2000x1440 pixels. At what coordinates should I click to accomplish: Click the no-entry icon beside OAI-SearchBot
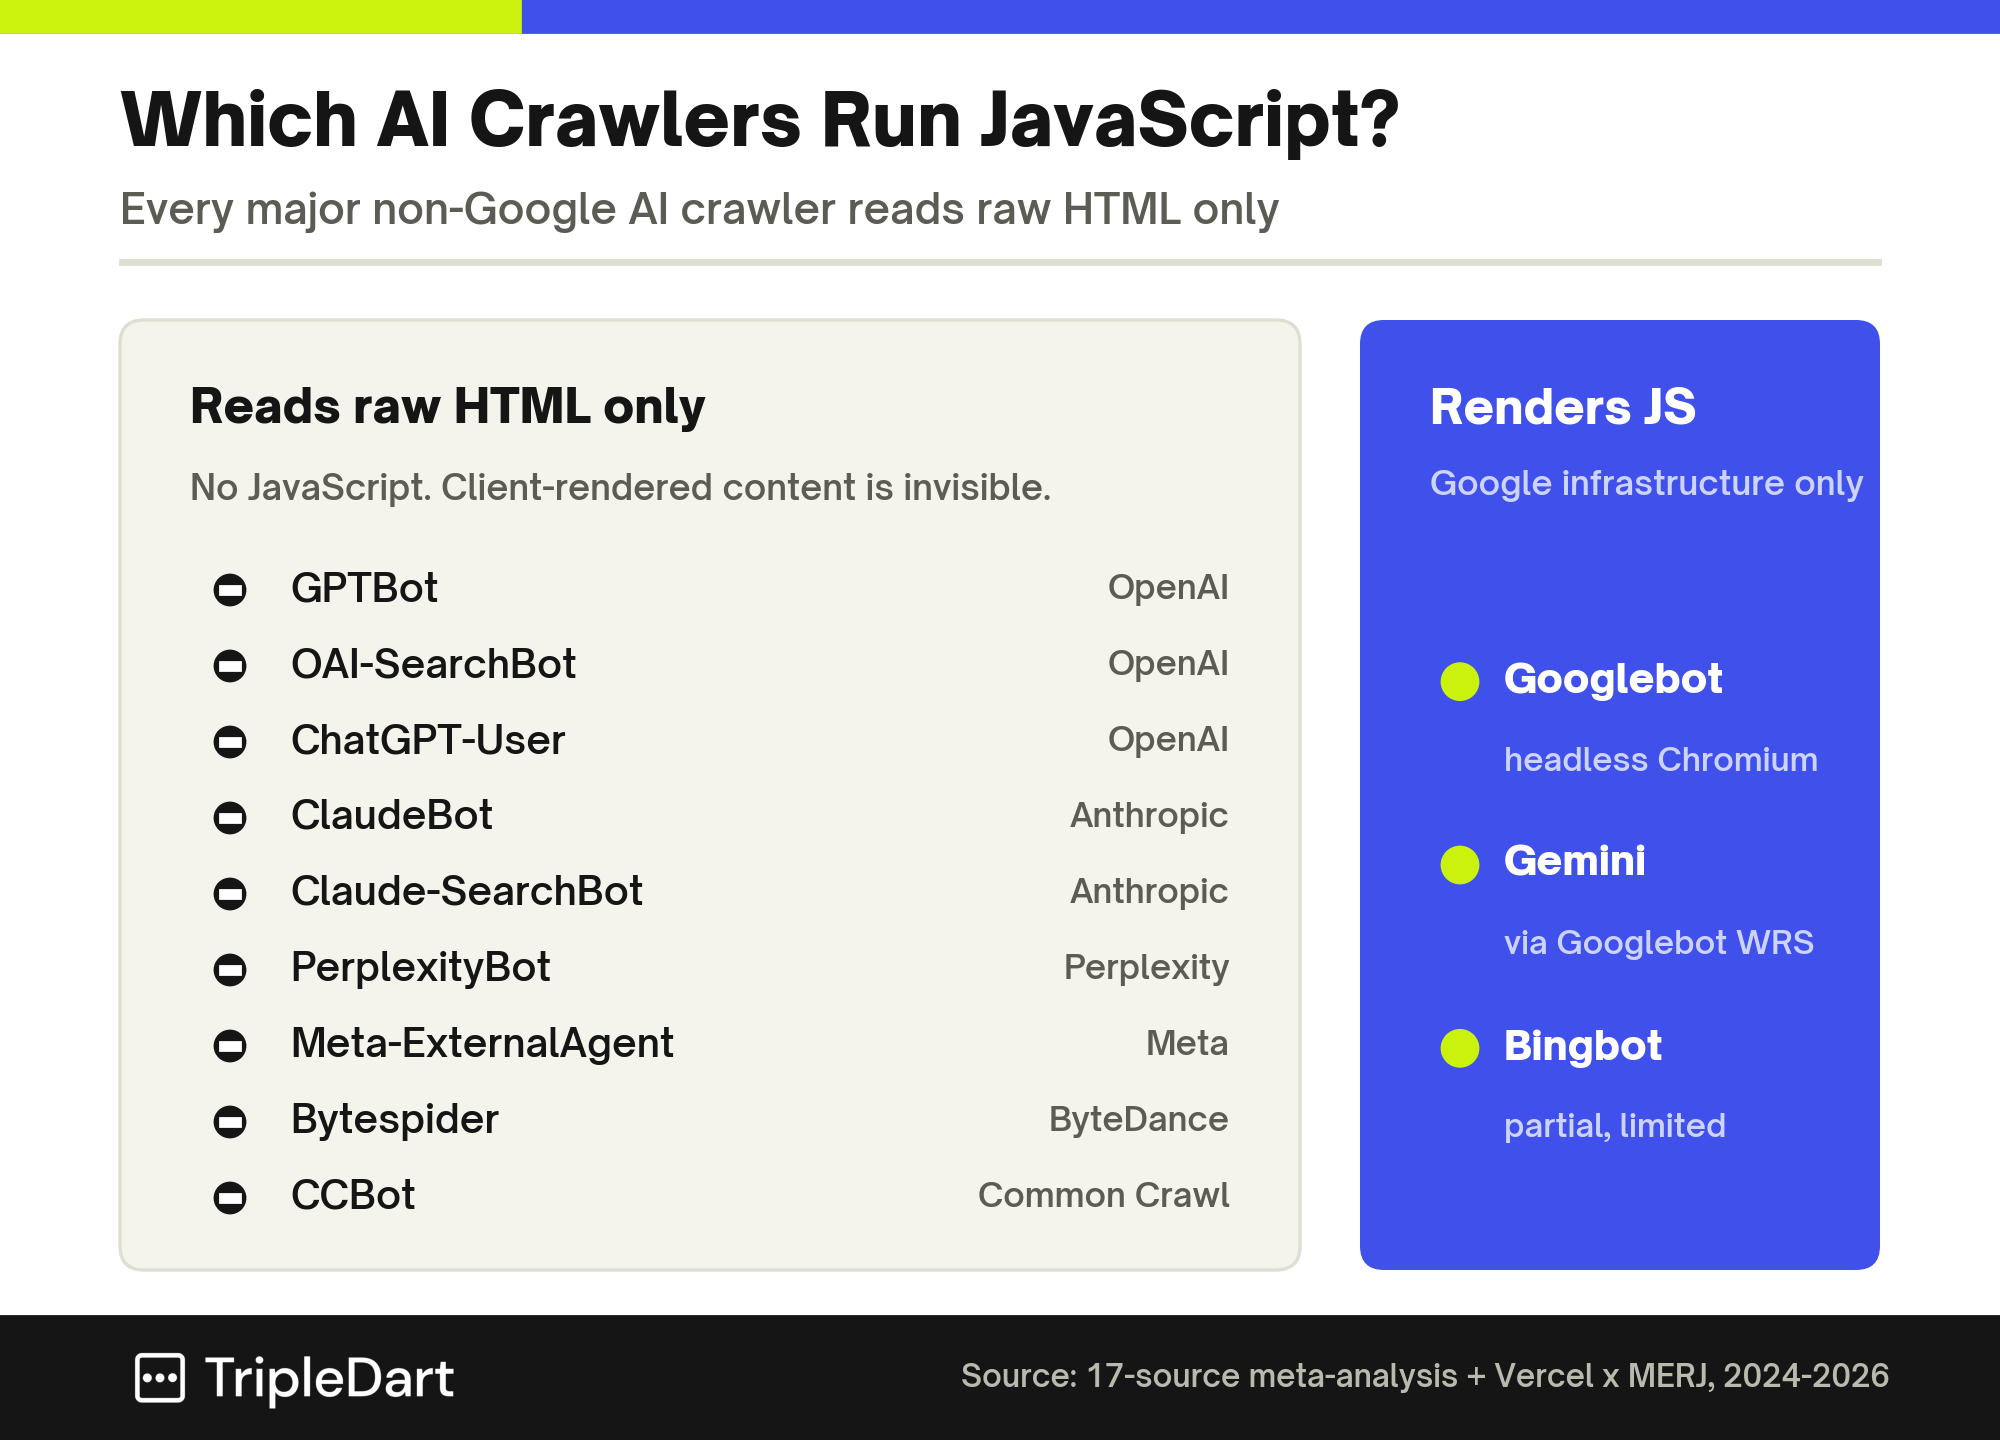pos(230,666)
